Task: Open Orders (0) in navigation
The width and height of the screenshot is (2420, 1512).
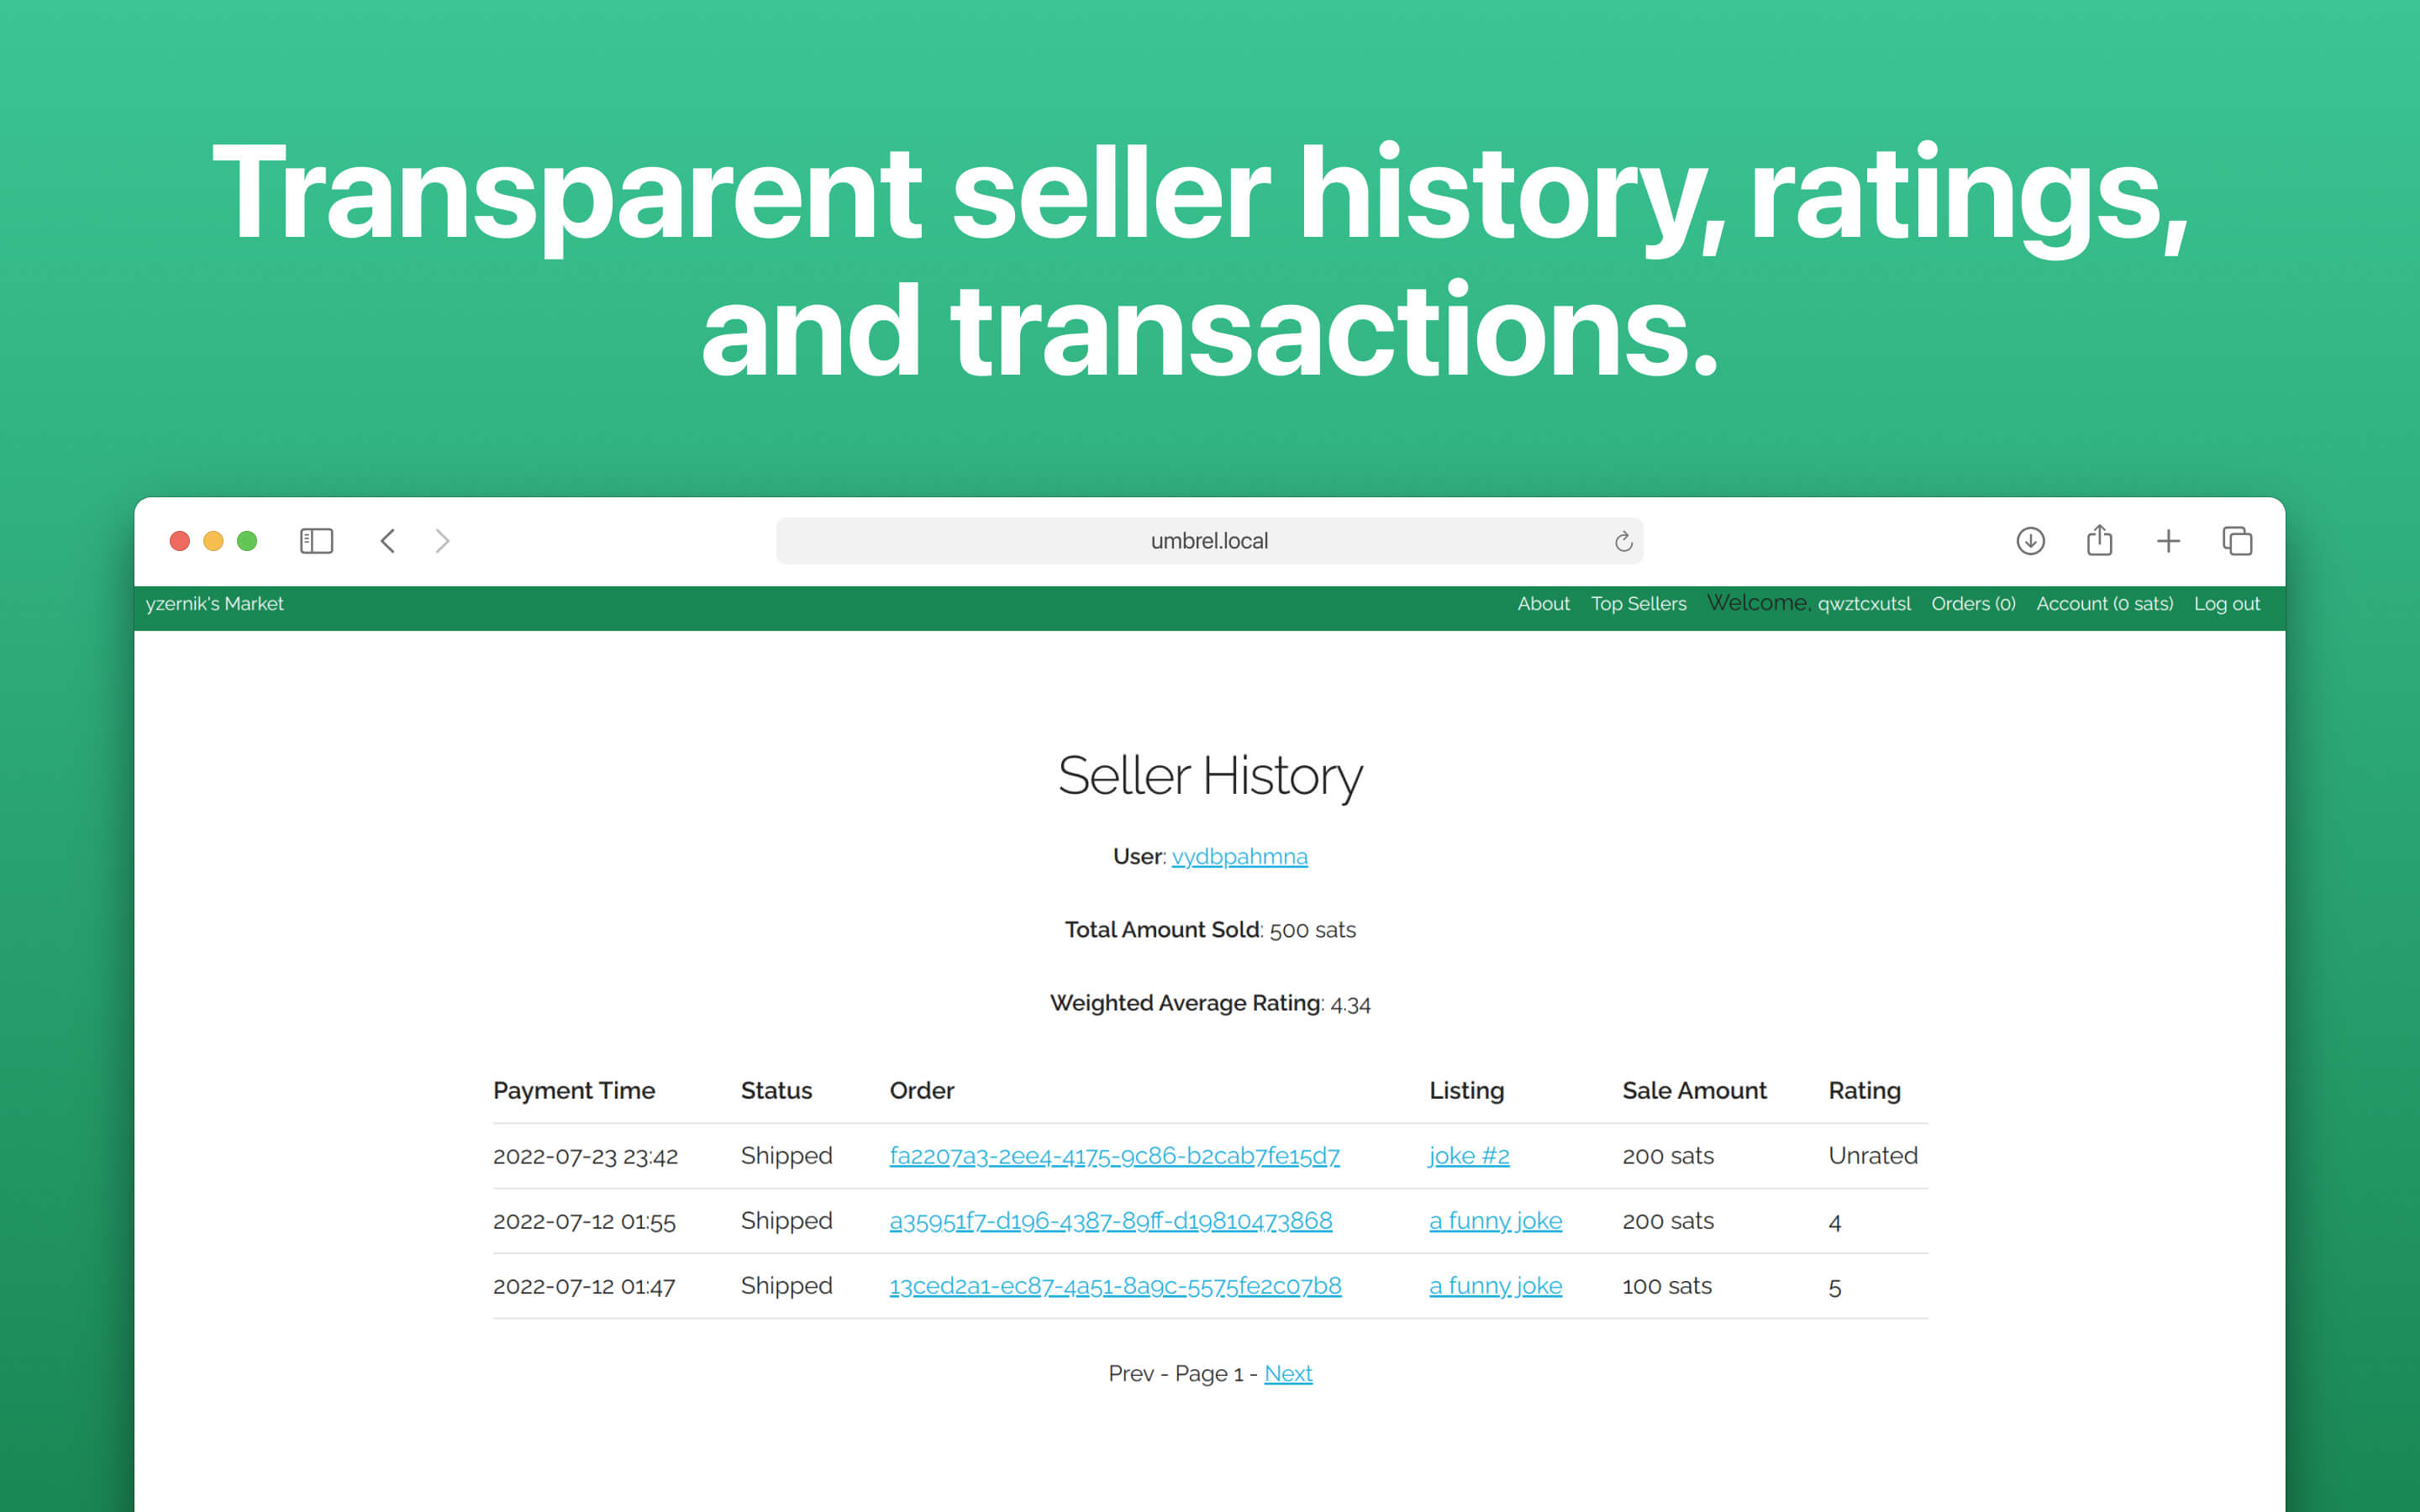Action: pos(1972,604)
